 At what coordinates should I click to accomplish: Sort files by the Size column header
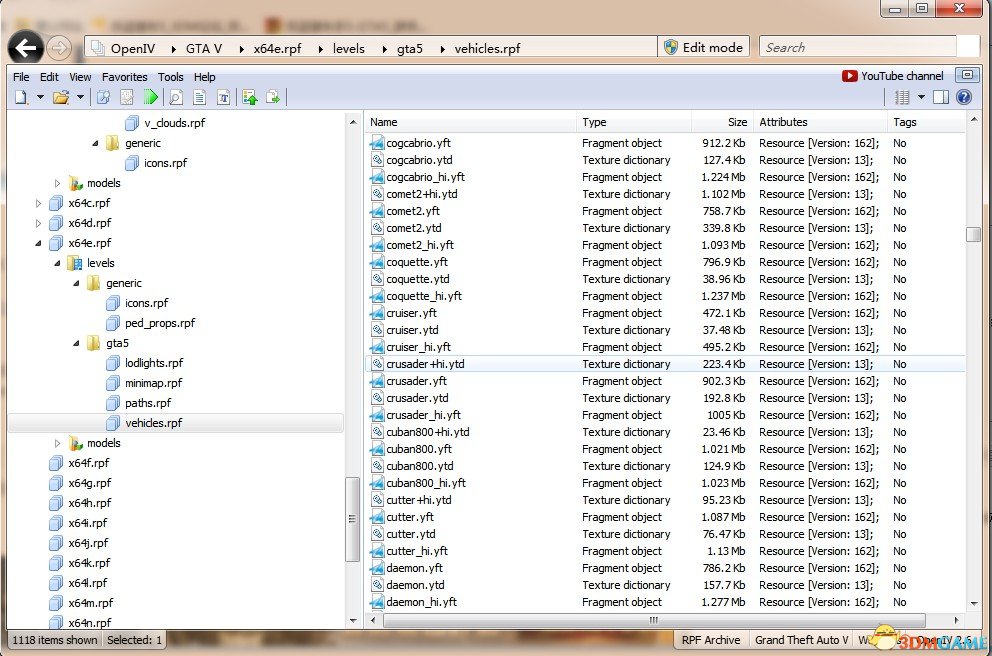(722, 122)
